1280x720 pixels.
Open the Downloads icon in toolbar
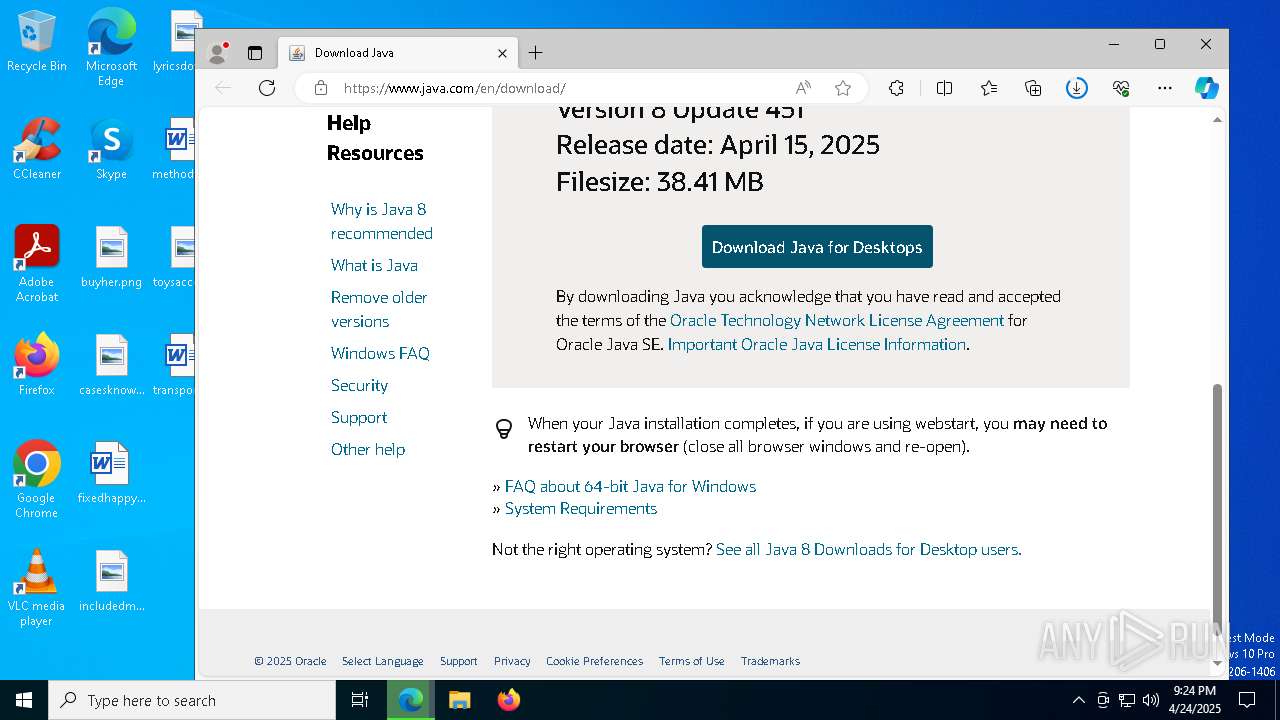[1077, 88]
